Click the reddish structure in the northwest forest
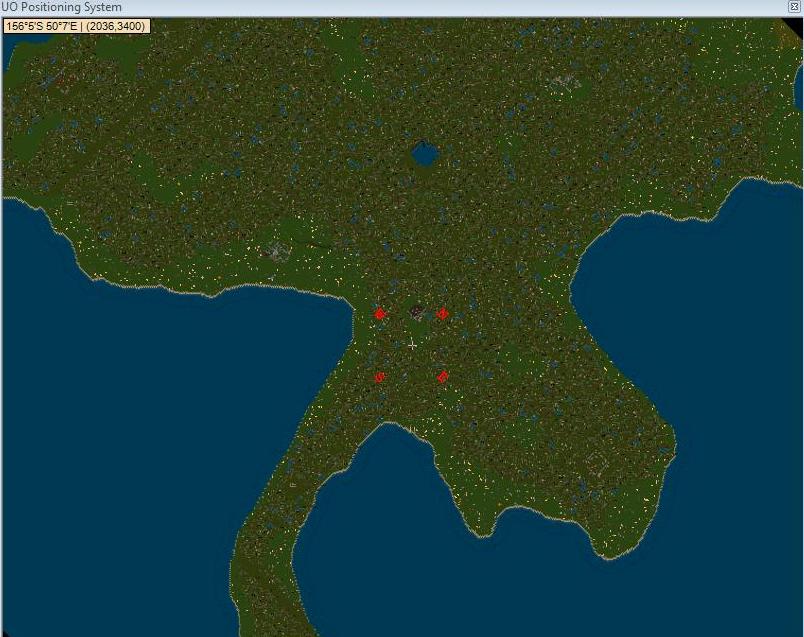The height and width of the screenshot is (637, 804). pos(62,80)
